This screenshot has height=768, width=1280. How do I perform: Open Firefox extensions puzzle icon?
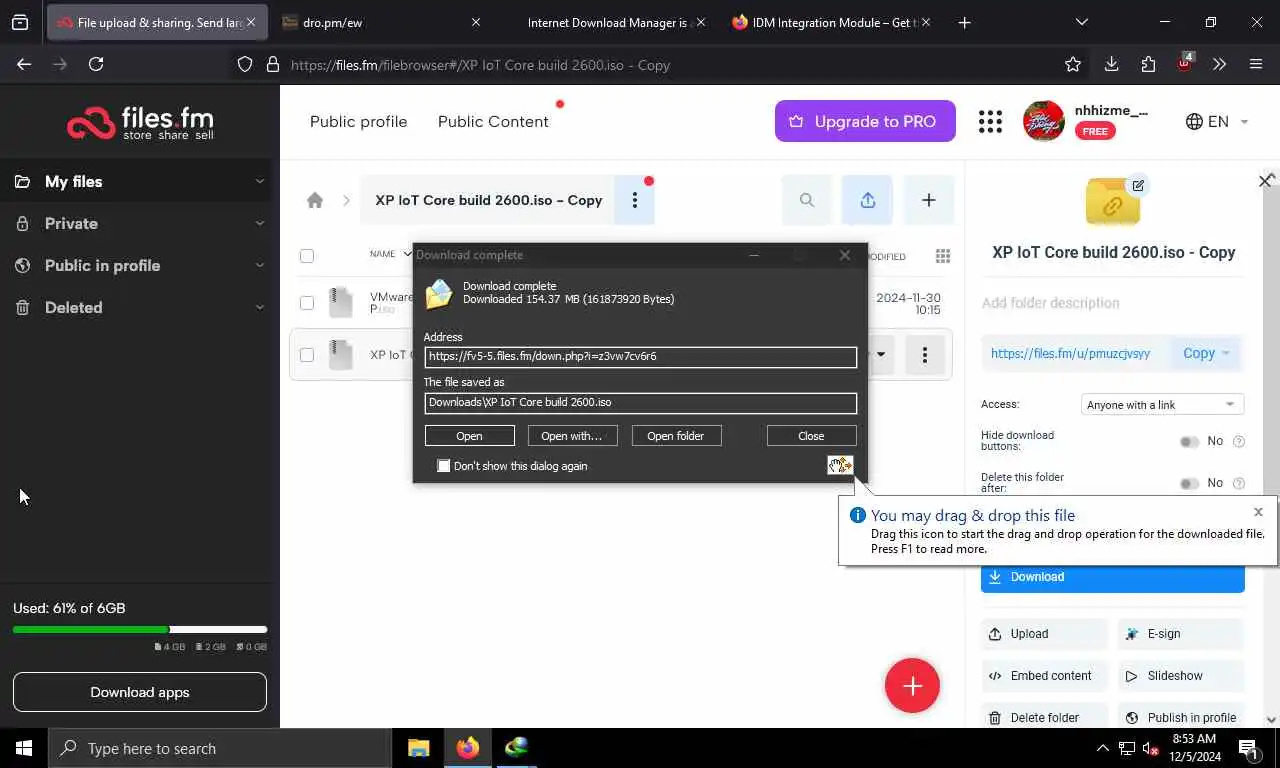pos(1148,64)
